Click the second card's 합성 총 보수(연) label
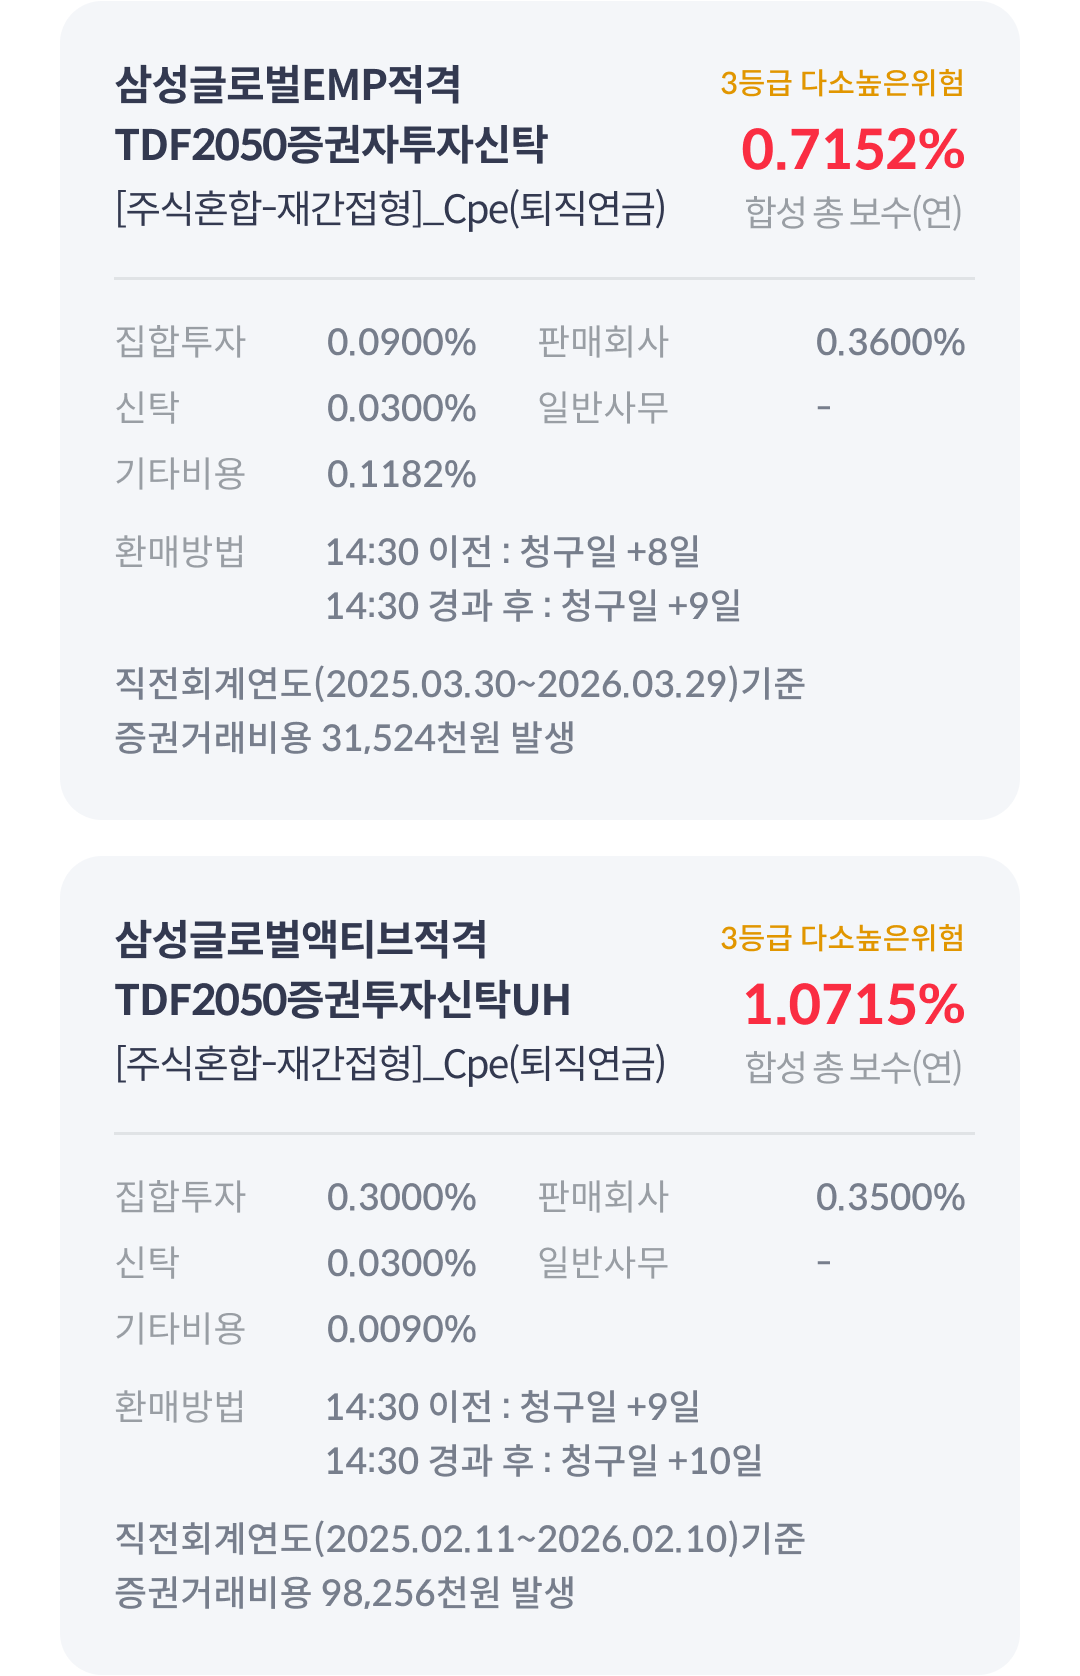 click(853, 1067)
